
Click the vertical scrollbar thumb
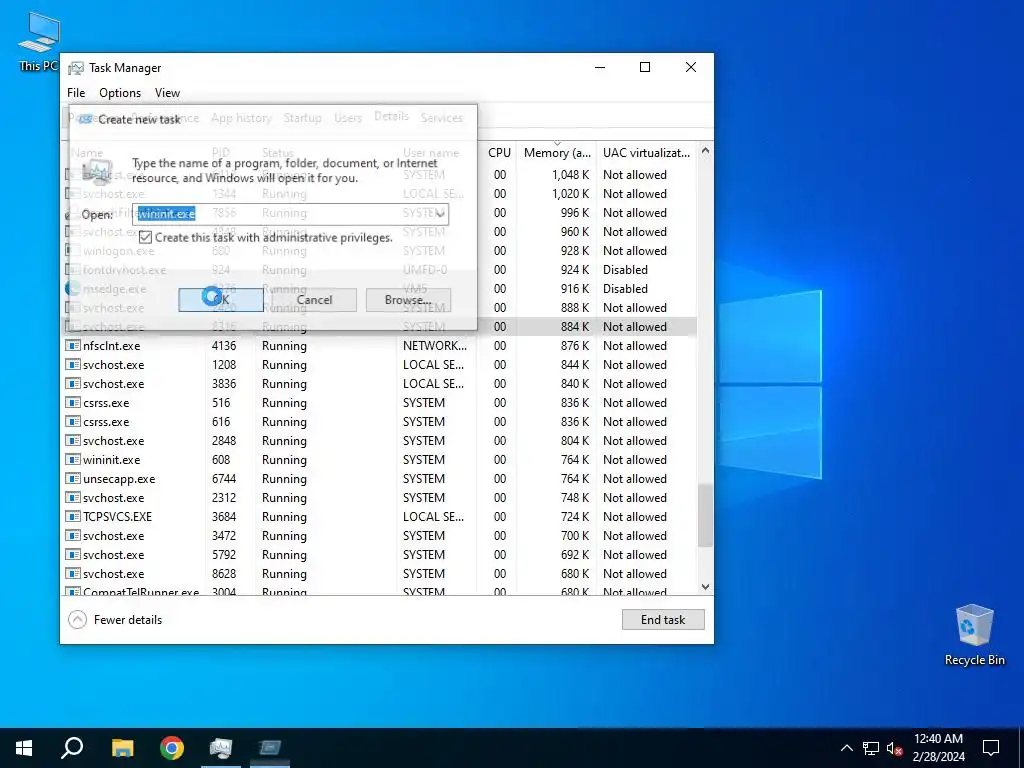705,515
